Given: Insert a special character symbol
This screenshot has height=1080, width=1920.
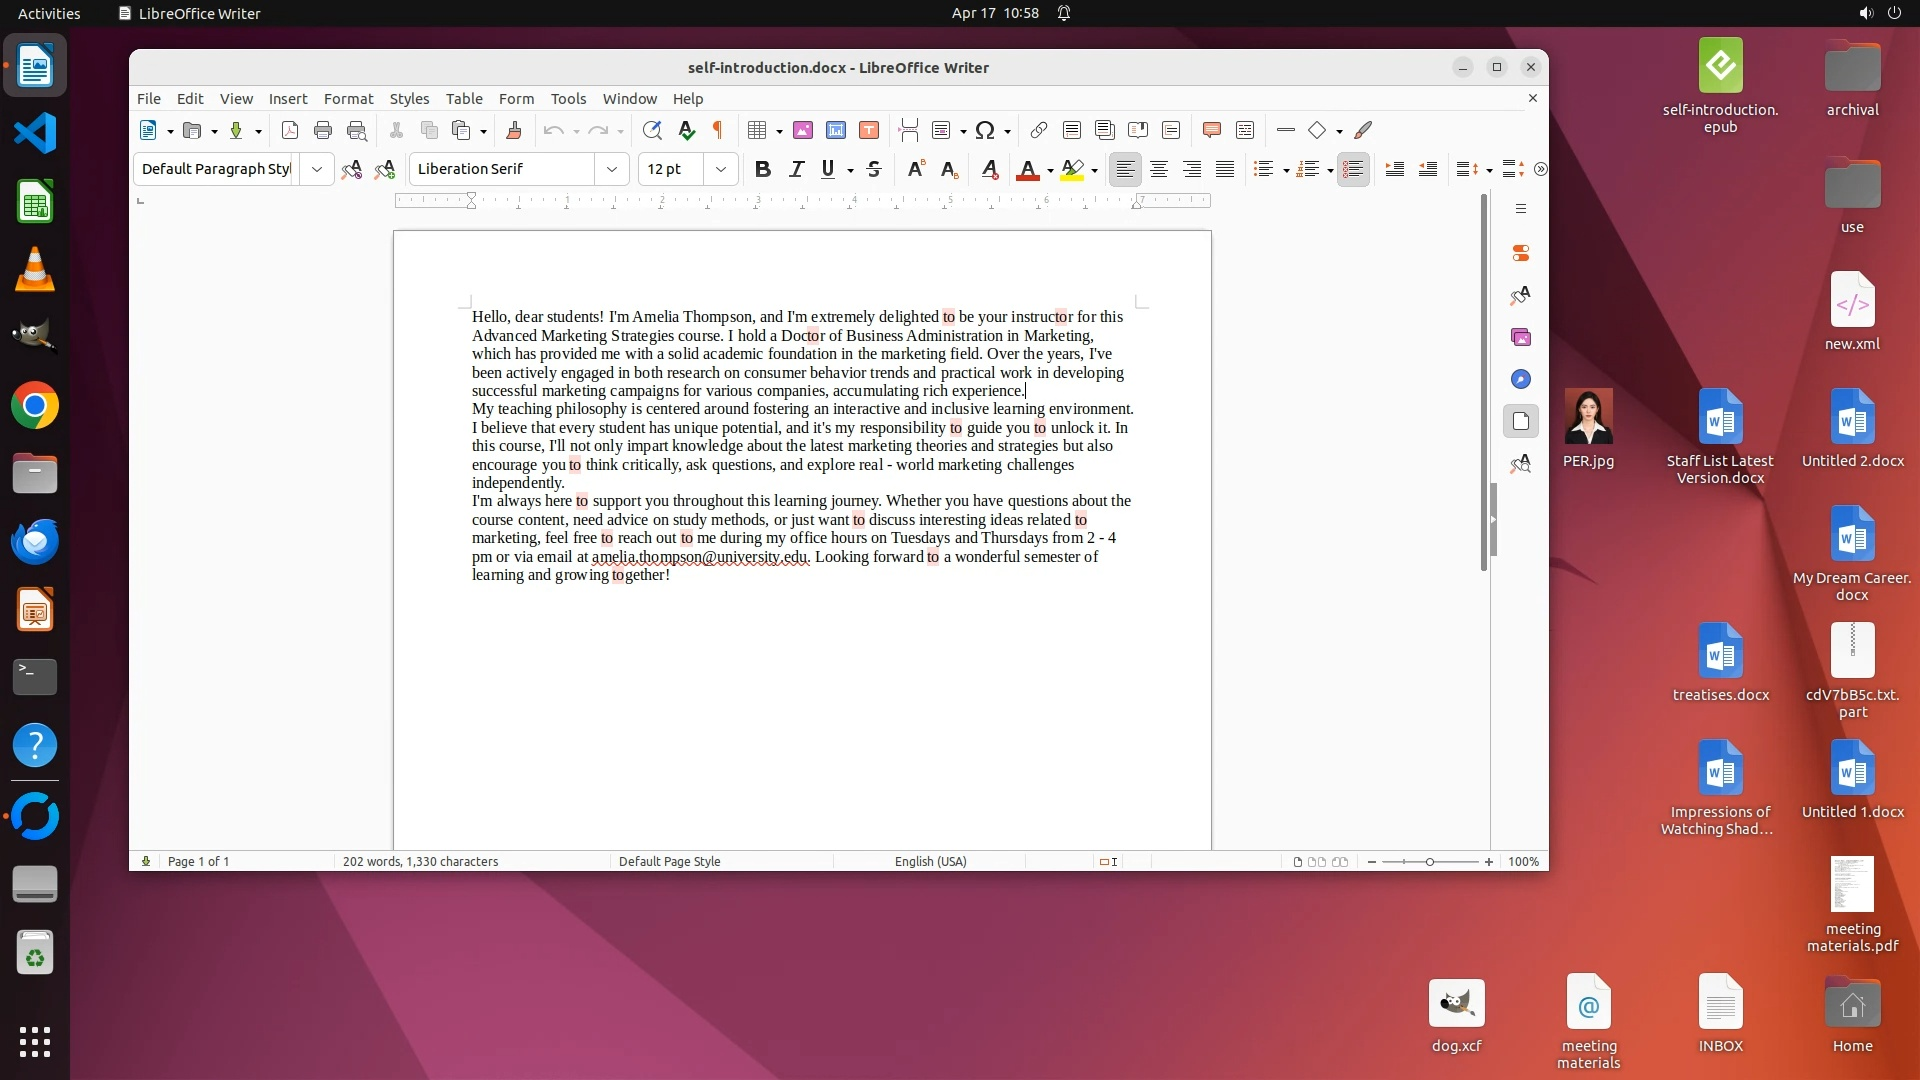Looking at the screenshot, I should 985,130.
